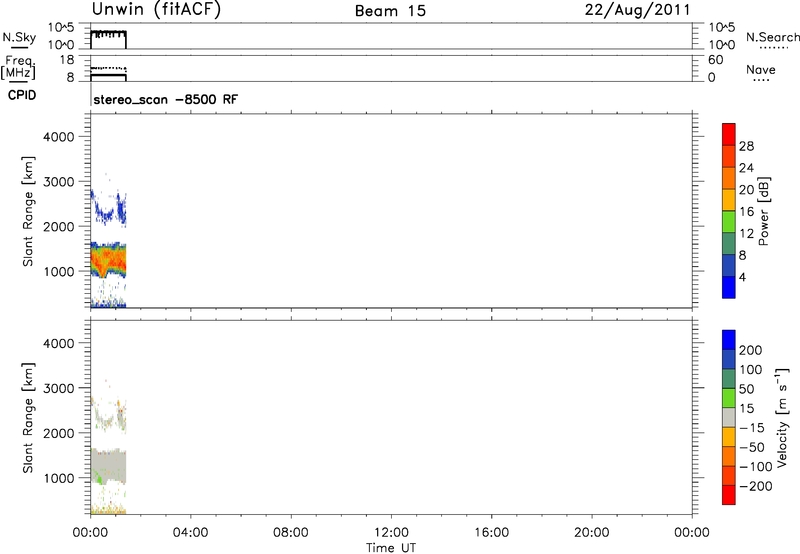Pick the light green segment of Power color bar
This screenshot has width=800, height=554.
pyautogui.click(x=729, y=221)
